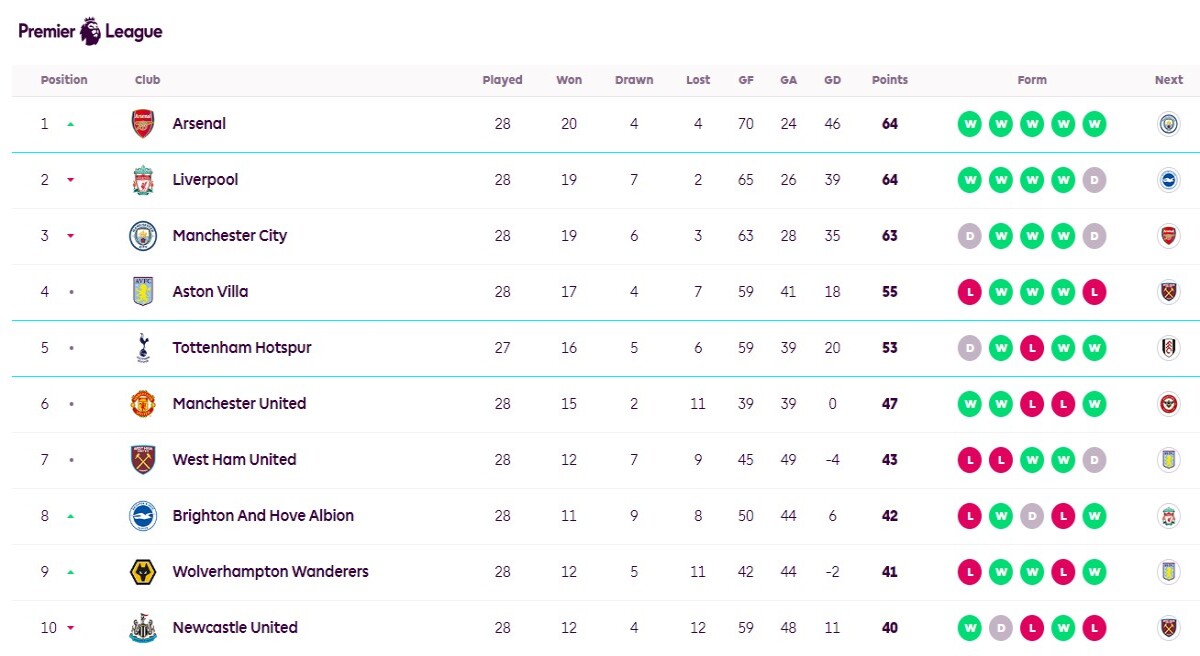Image resolution: width=1200 pixels, height=656 pixels.
Task: Click Manchester United's next opponent Brentford badge
Action: 1168,404
